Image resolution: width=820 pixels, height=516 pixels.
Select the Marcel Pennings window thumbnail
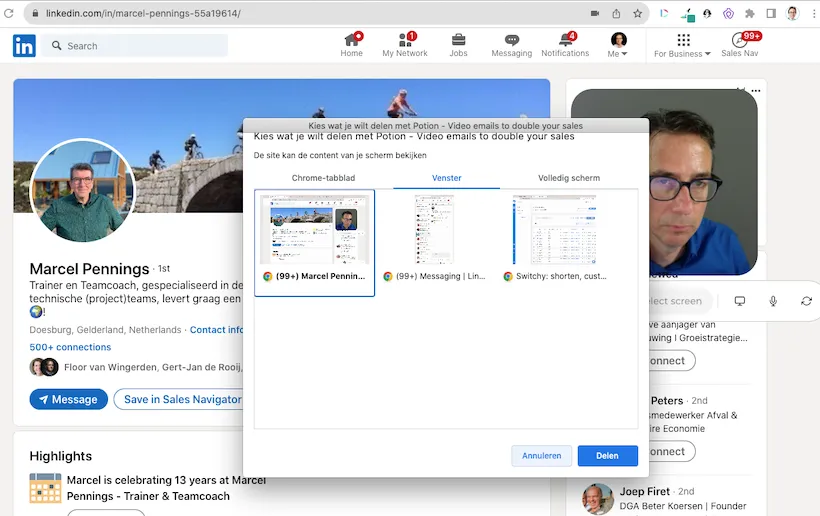pos(314,243)
